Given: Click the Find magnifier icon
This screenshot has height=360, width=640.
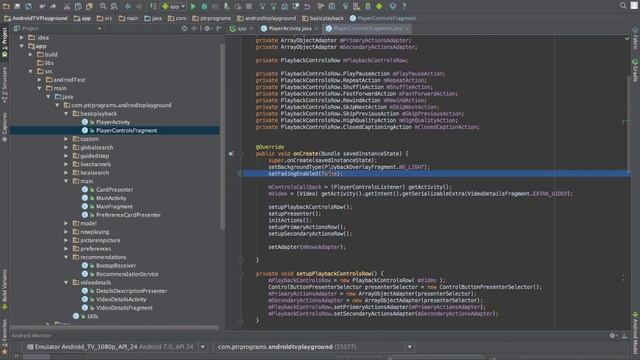Looking at the screenshot, I should (103, 6).
